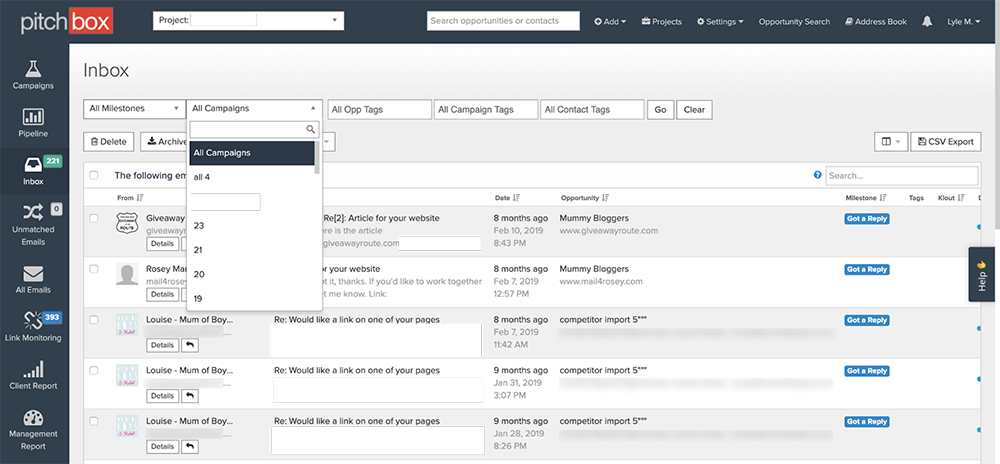Click magnifier icon in campaign dropdown search
The height and width of the screenshot is (464, 1000).
(311, 129)
